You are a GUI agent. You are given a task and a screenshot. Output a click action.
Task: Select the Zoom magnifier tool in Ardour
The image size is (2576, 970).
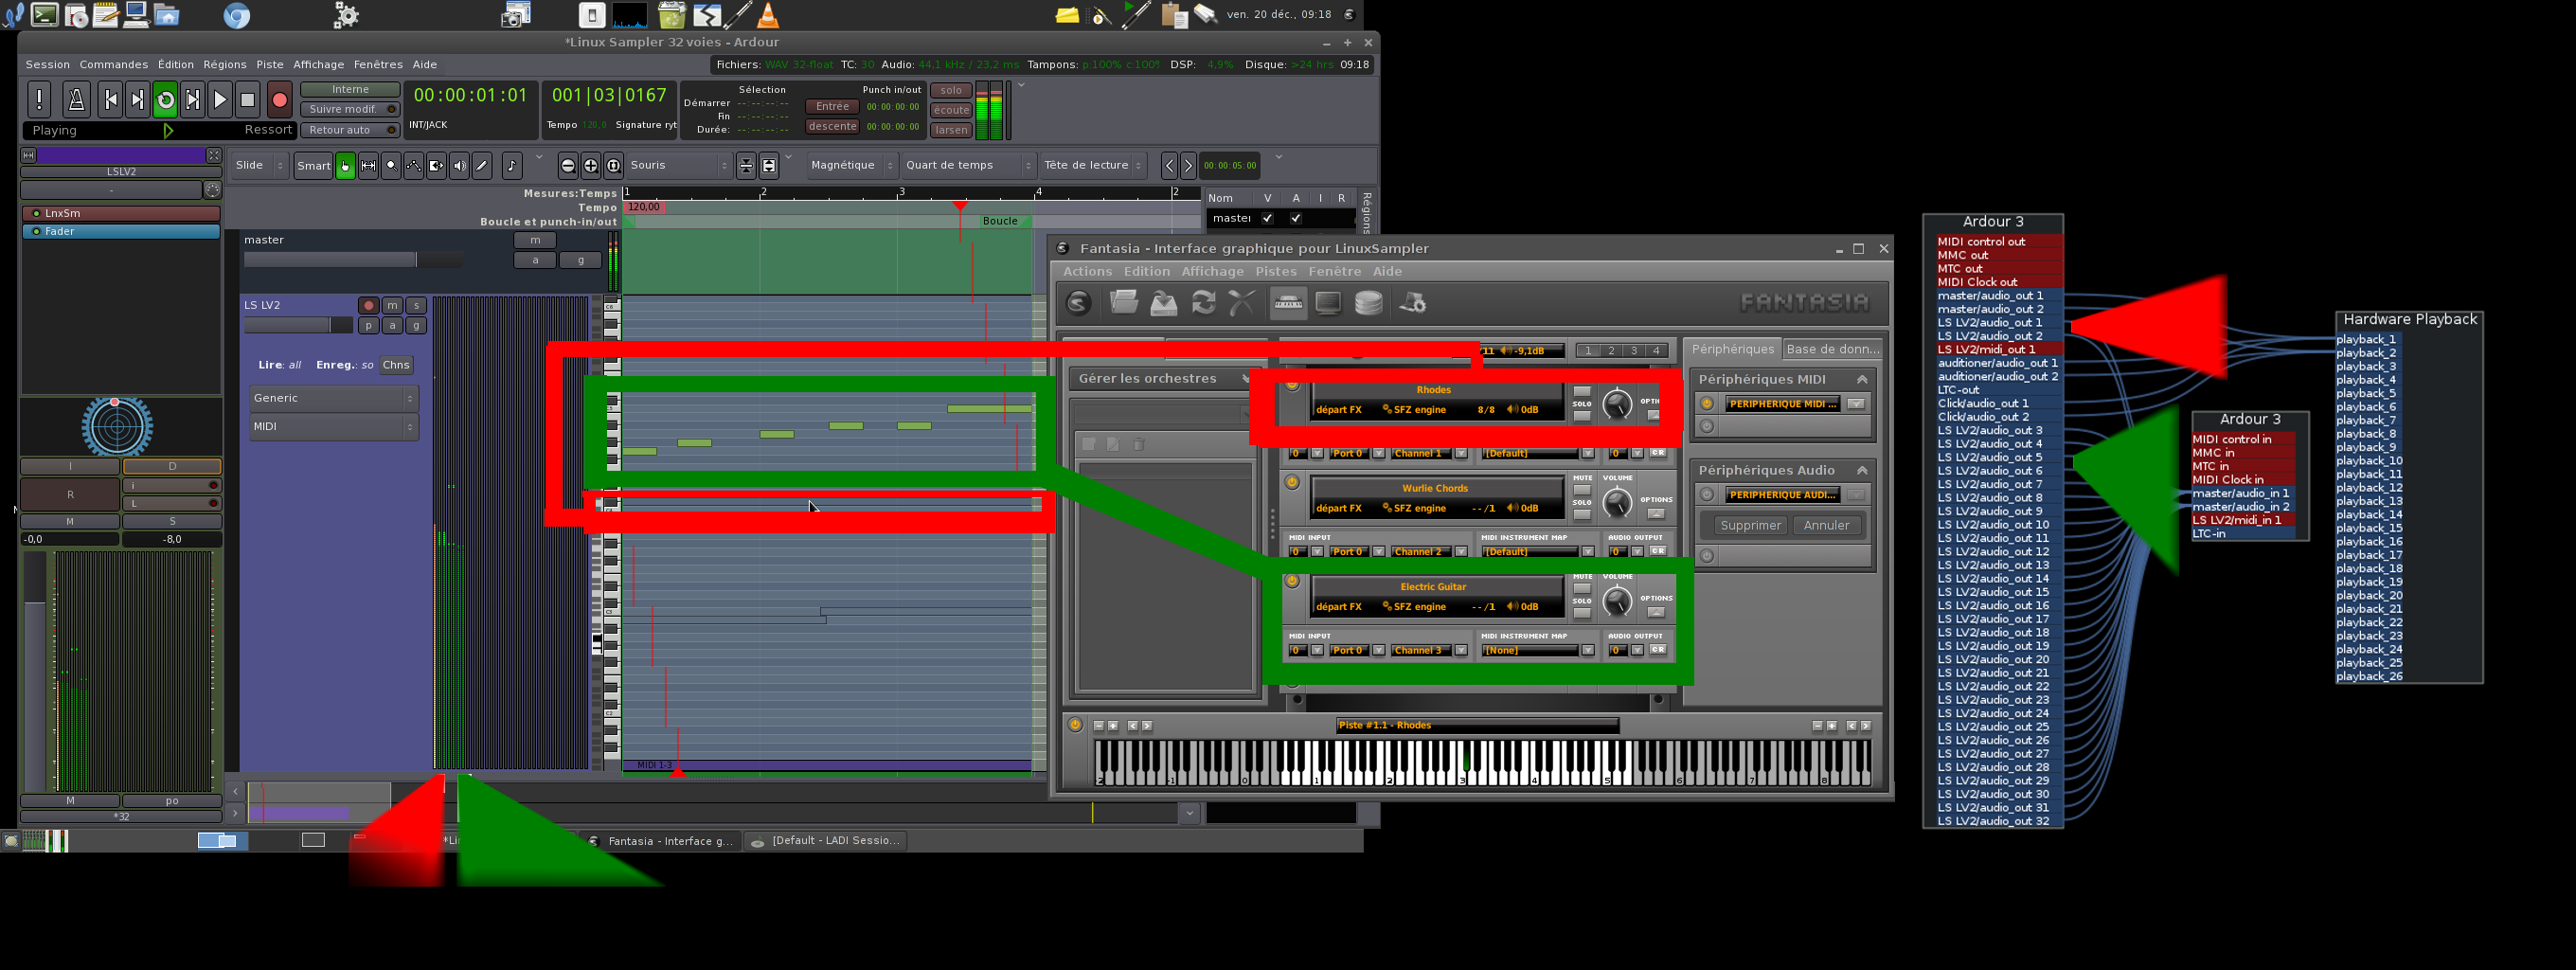coord(391,166)
